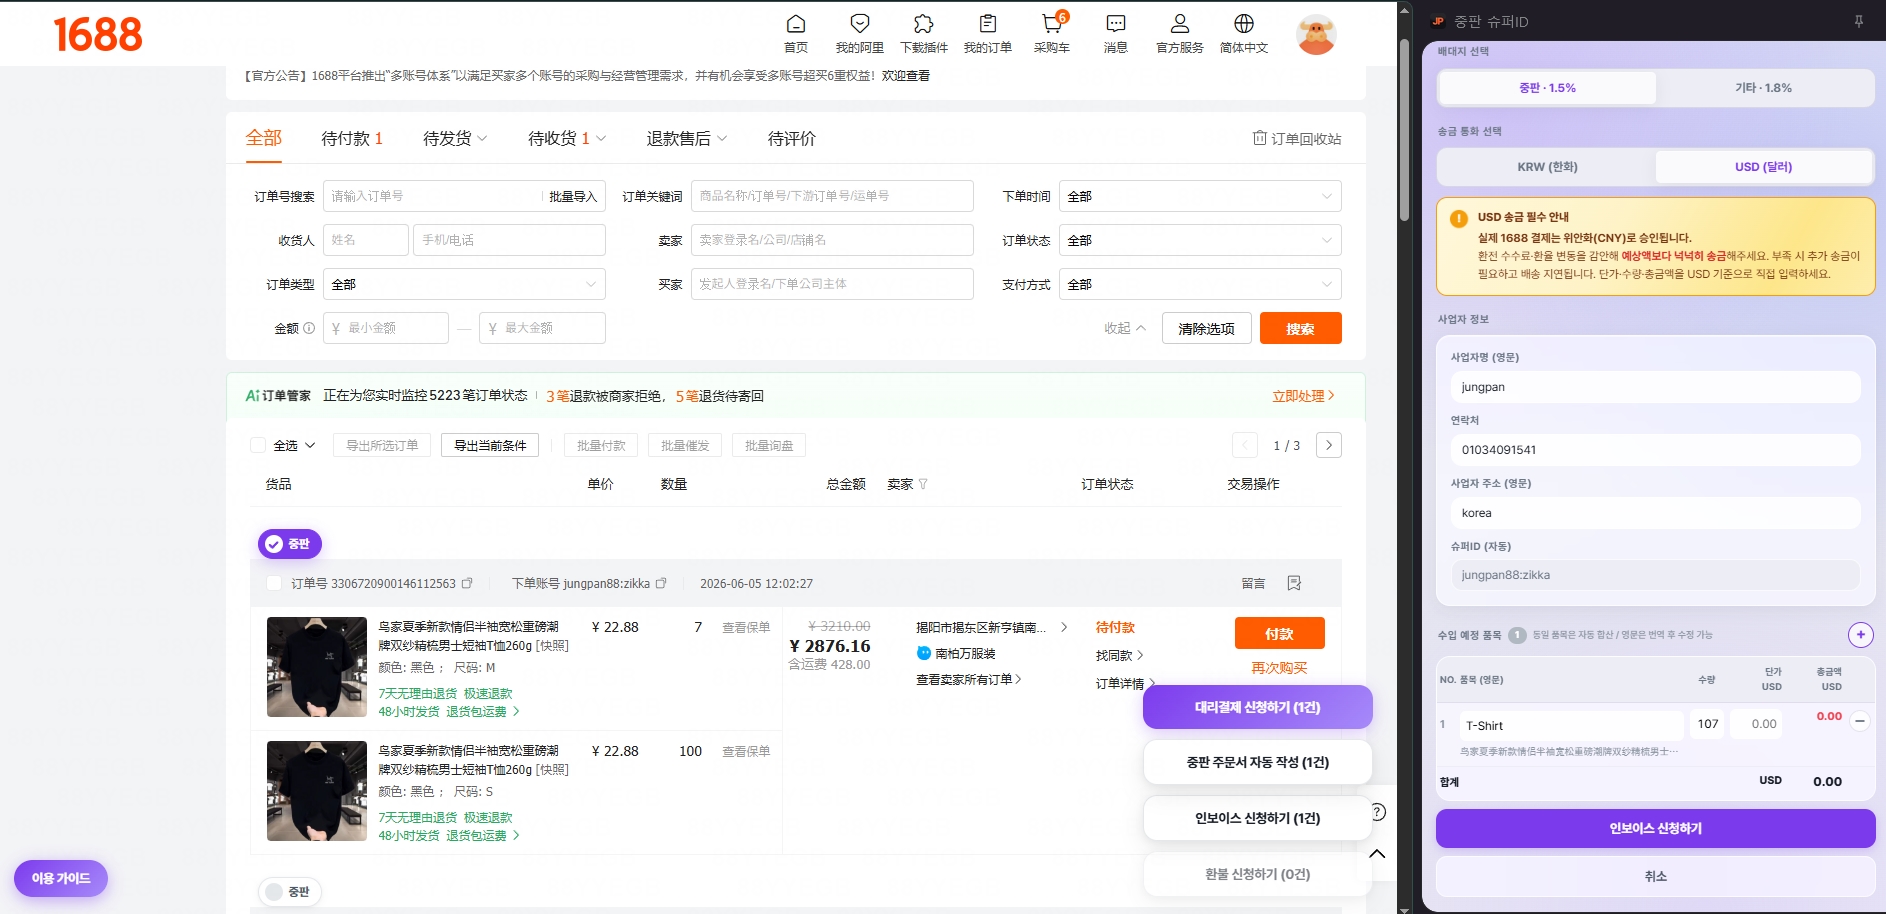Screen dimensions: 1886x914
Task: Go to next page of orders
Action: tap(1329, 445)
